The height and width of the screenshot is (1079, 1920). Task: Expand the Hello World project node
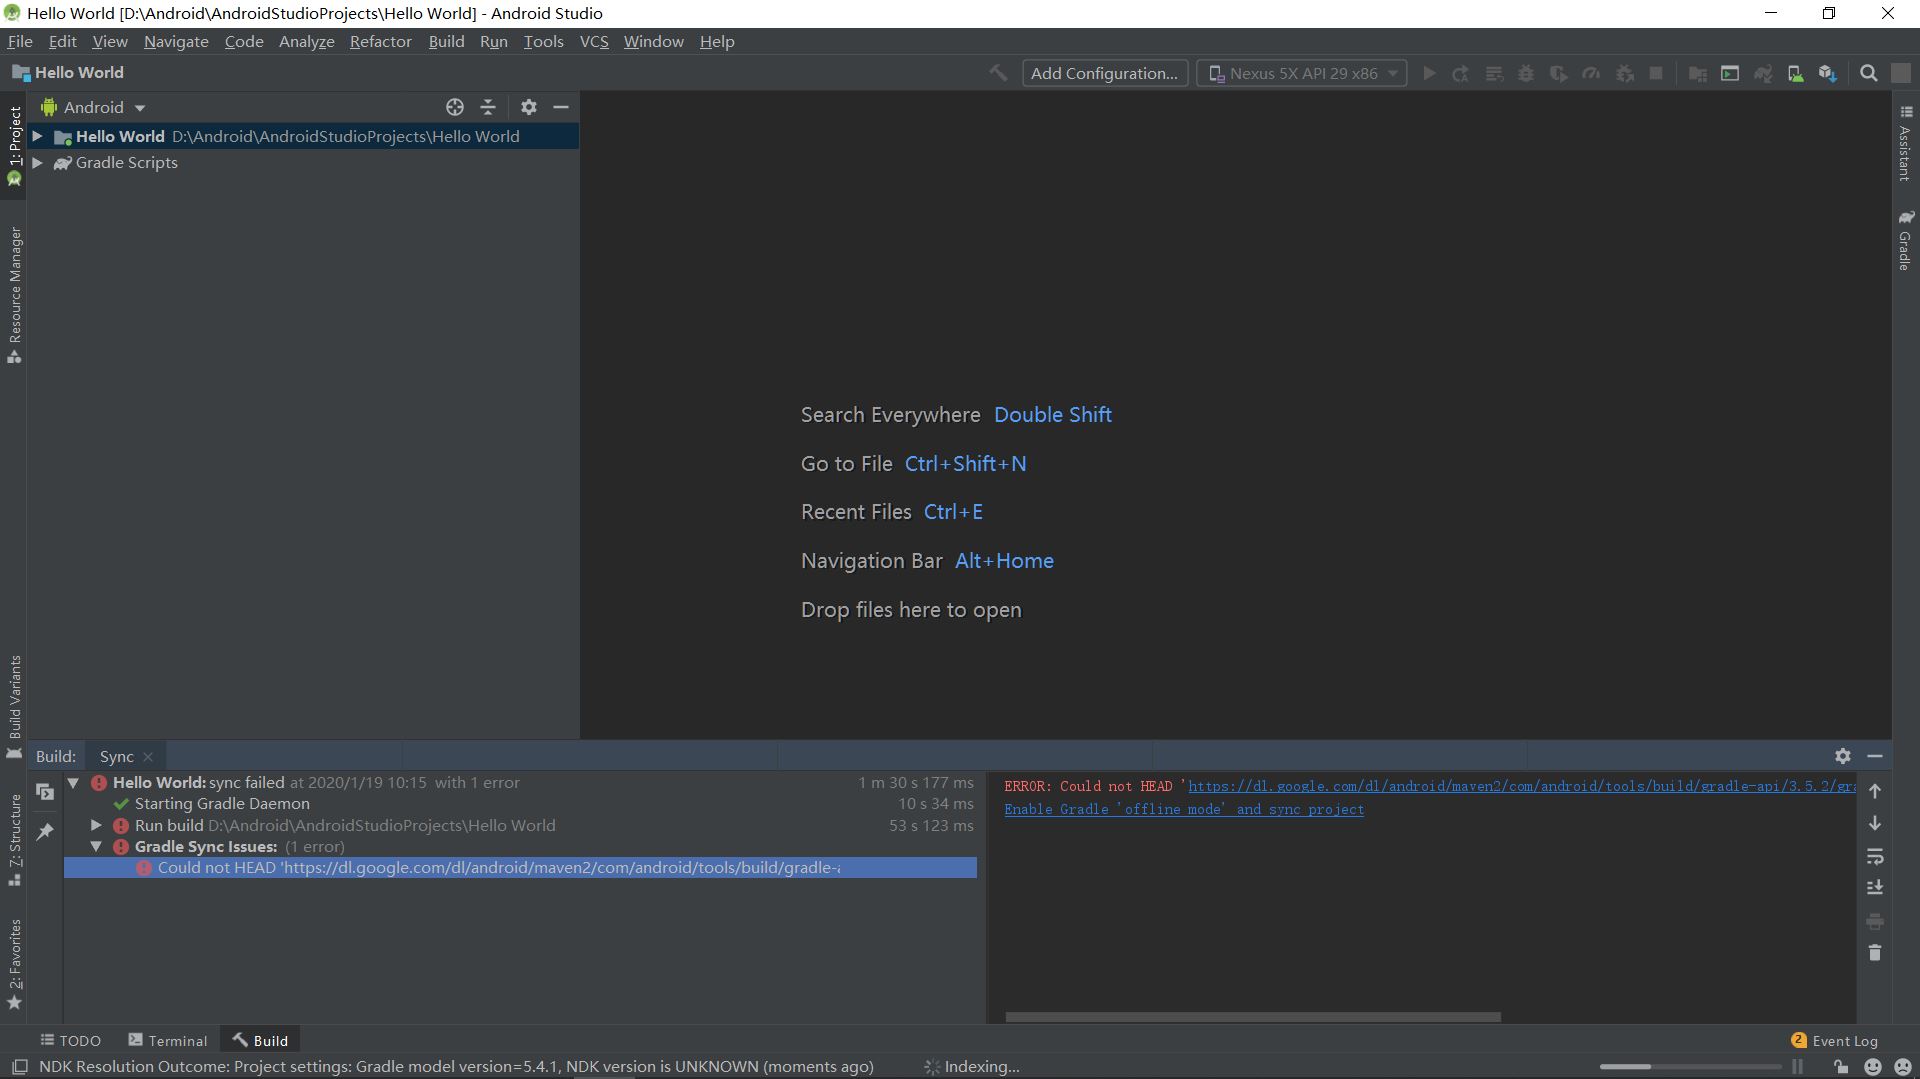click(x=37, y=136)
